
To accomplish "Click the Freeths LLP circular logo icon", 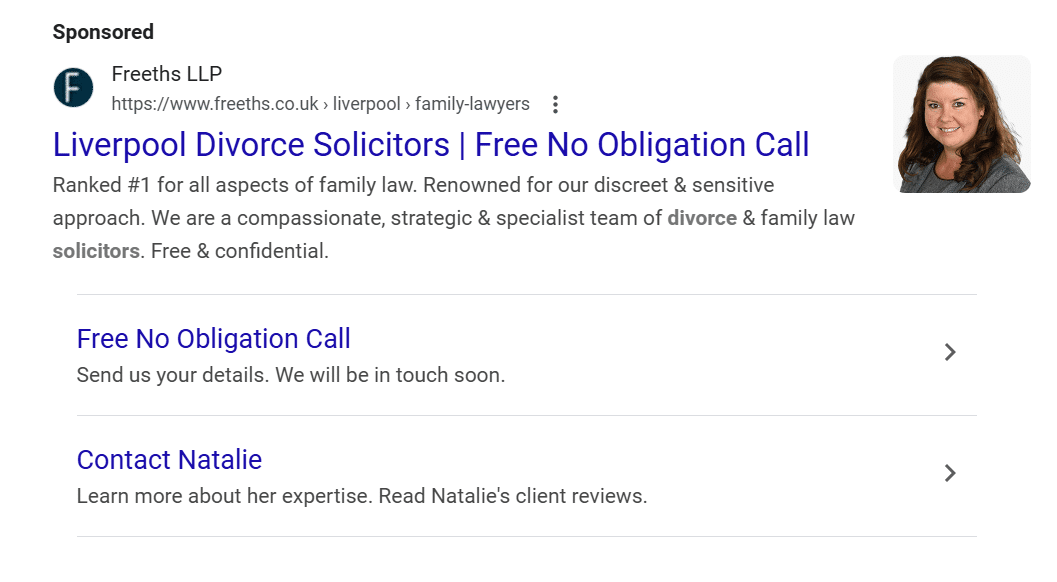I will [x=73, y=88].
